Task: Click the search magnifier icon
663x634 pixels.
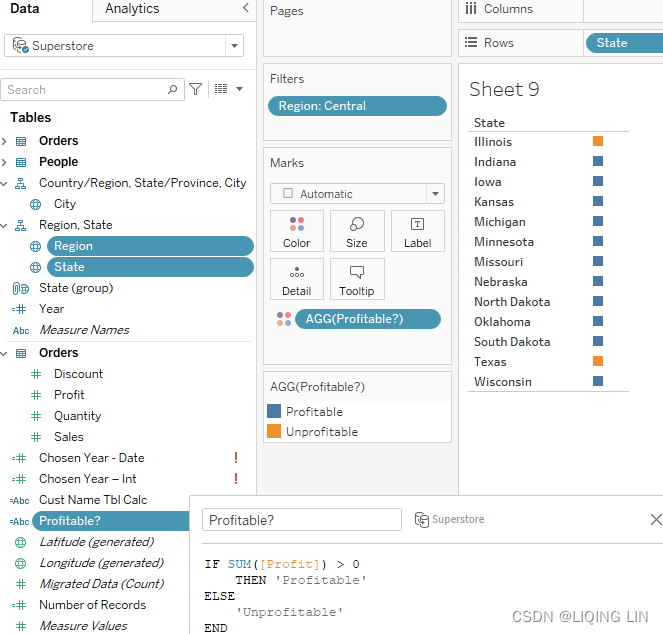Action: (174, 89)
